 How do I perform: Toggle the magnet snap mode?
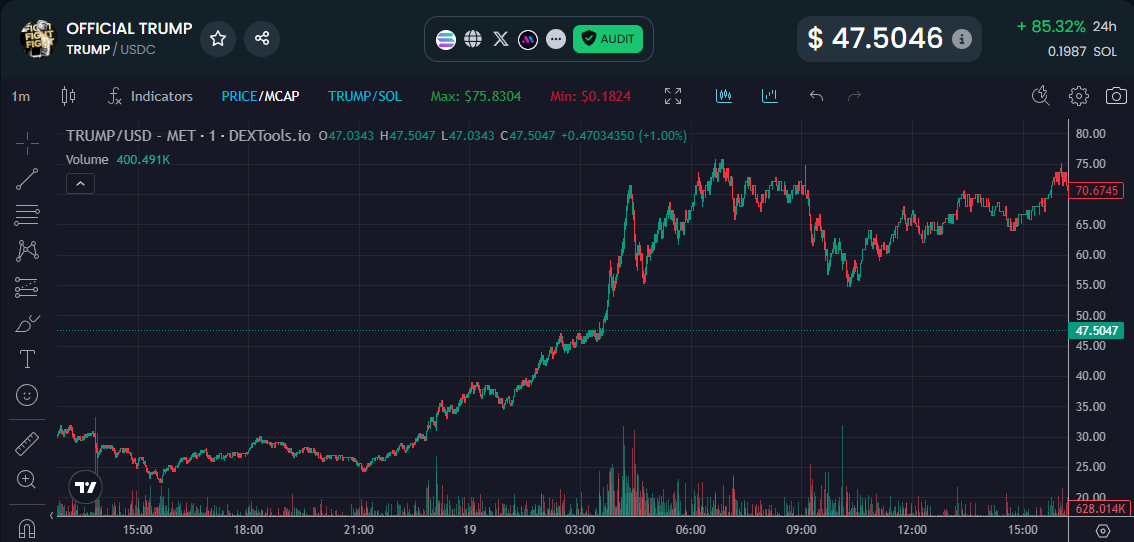click(27, 527)
